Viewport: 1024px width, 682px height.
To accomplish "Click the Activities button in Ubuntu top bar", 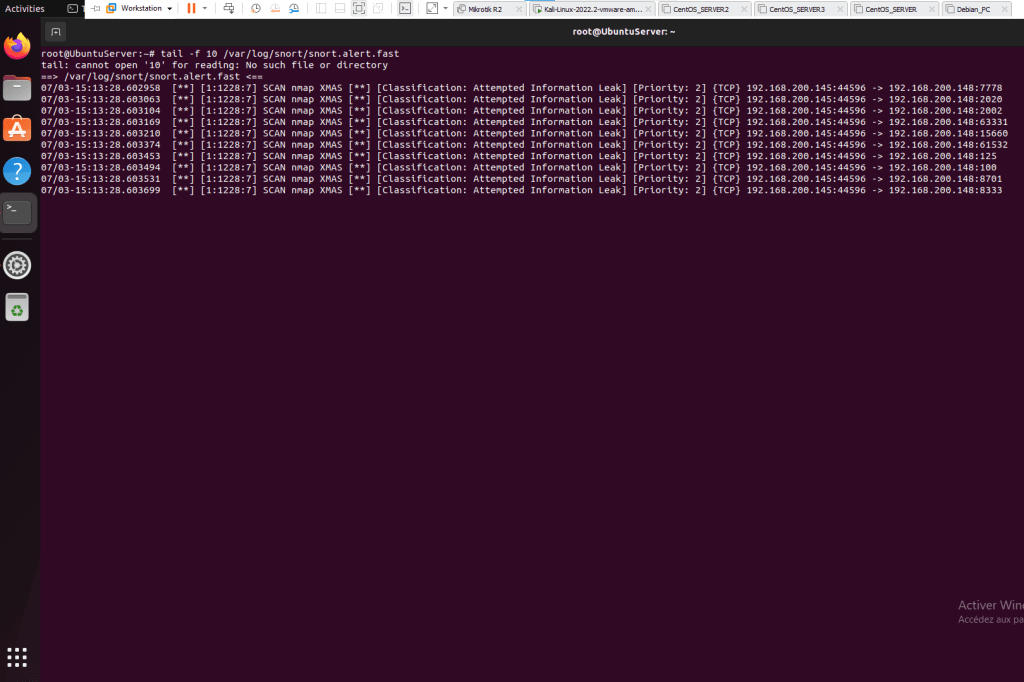I will [25, 8].
